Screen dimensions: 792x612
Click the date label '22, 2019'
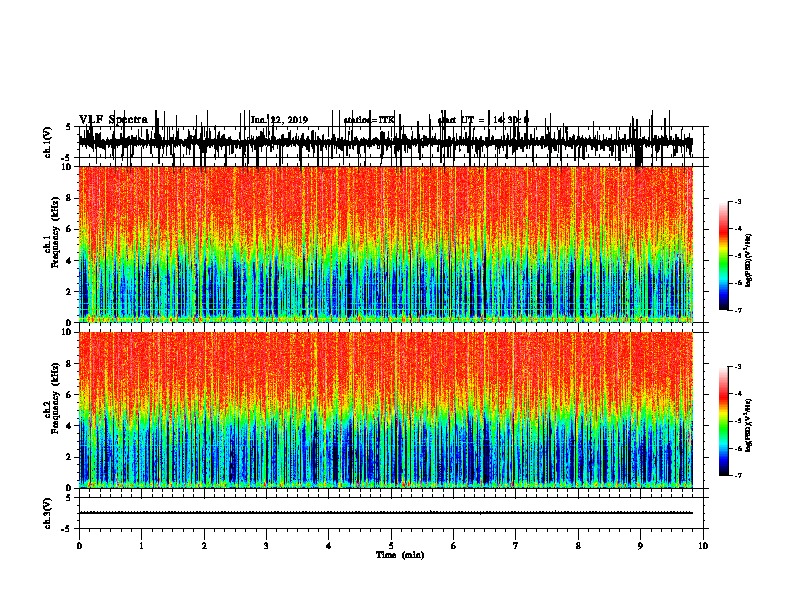[289, 120]
